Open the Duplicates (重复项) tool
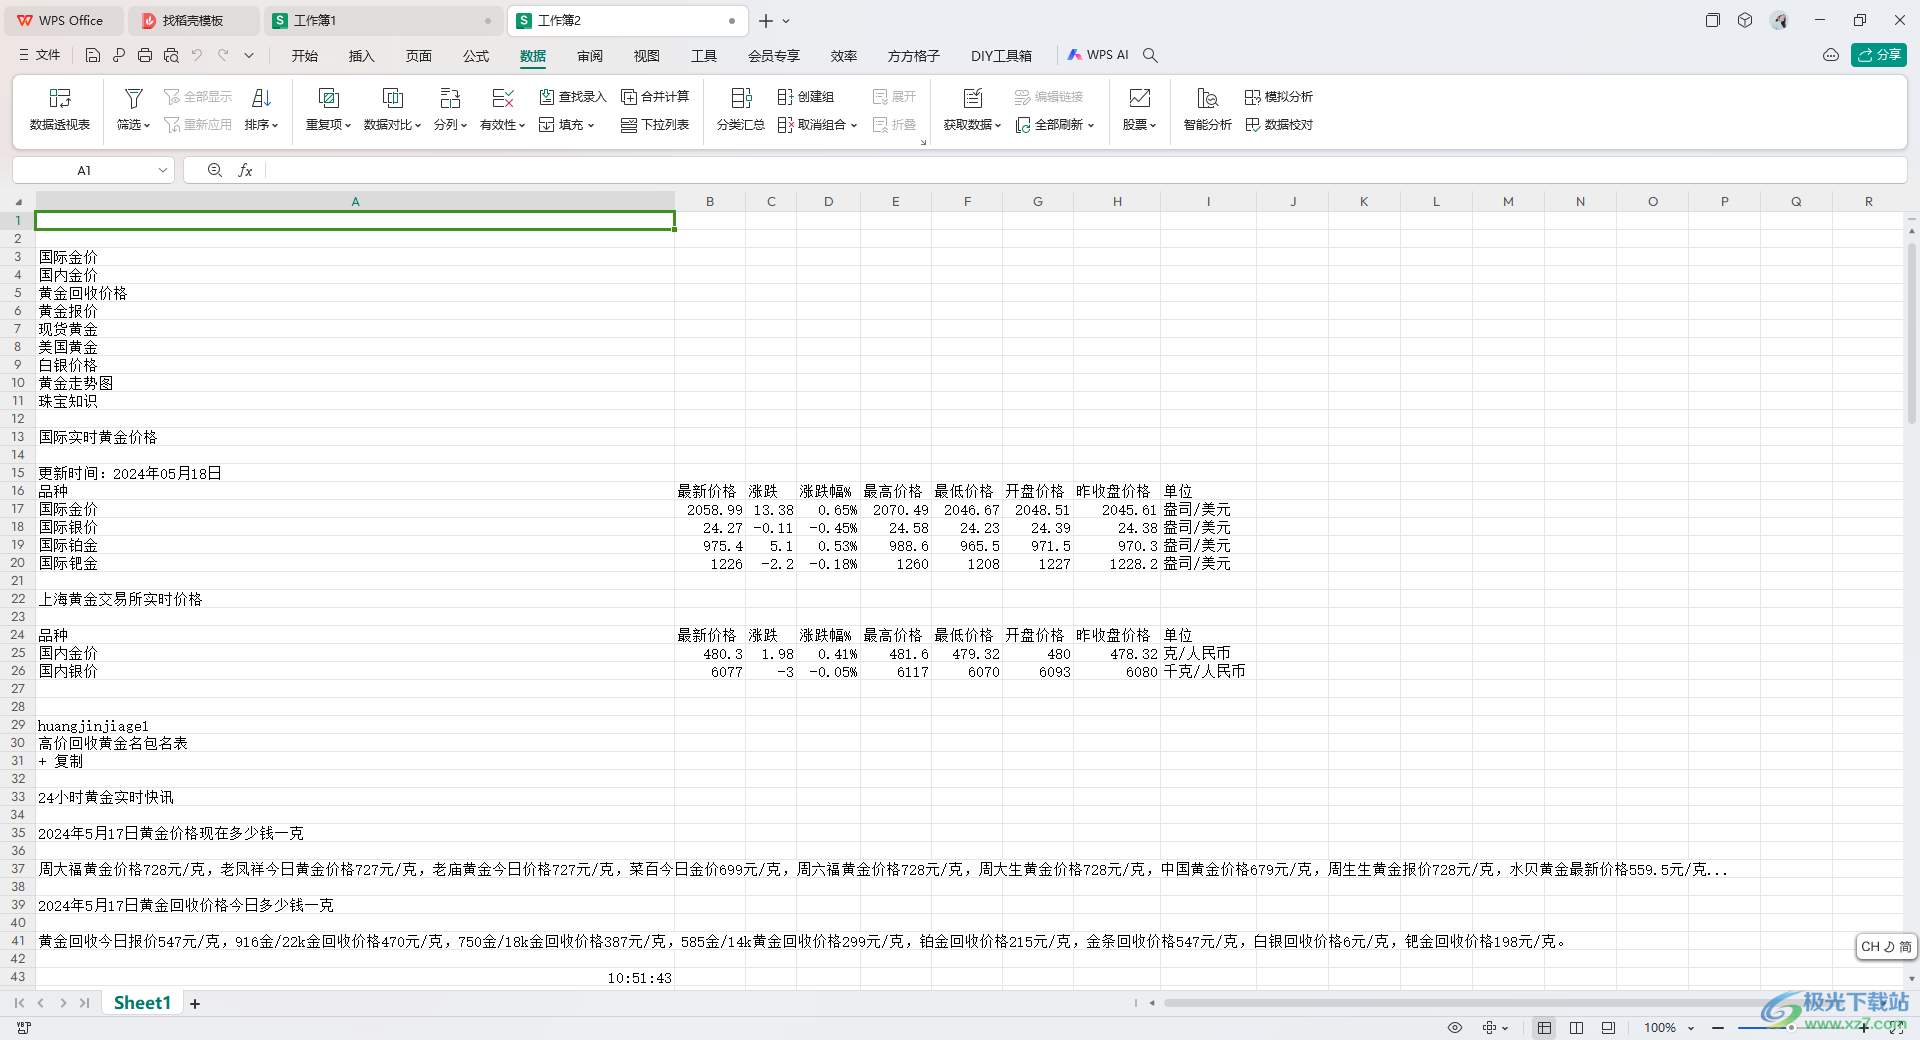Image resolution: width=1920 pixels, height=1040 pixels. (x=328, y=109)
